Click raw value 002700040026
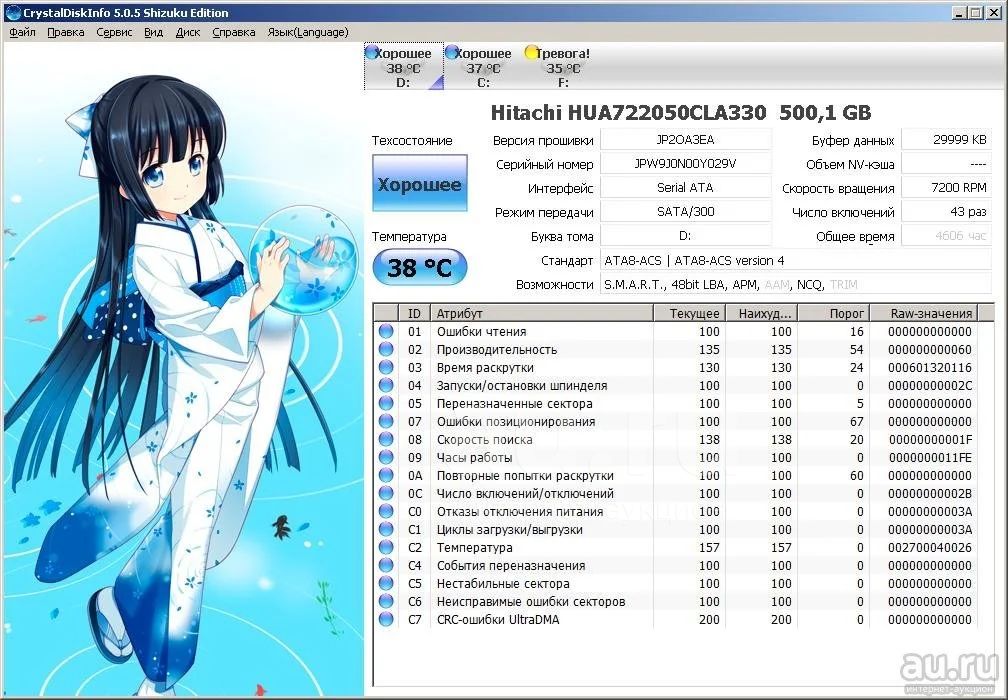This screenshot has width=1008, height=700. [930, 548]
